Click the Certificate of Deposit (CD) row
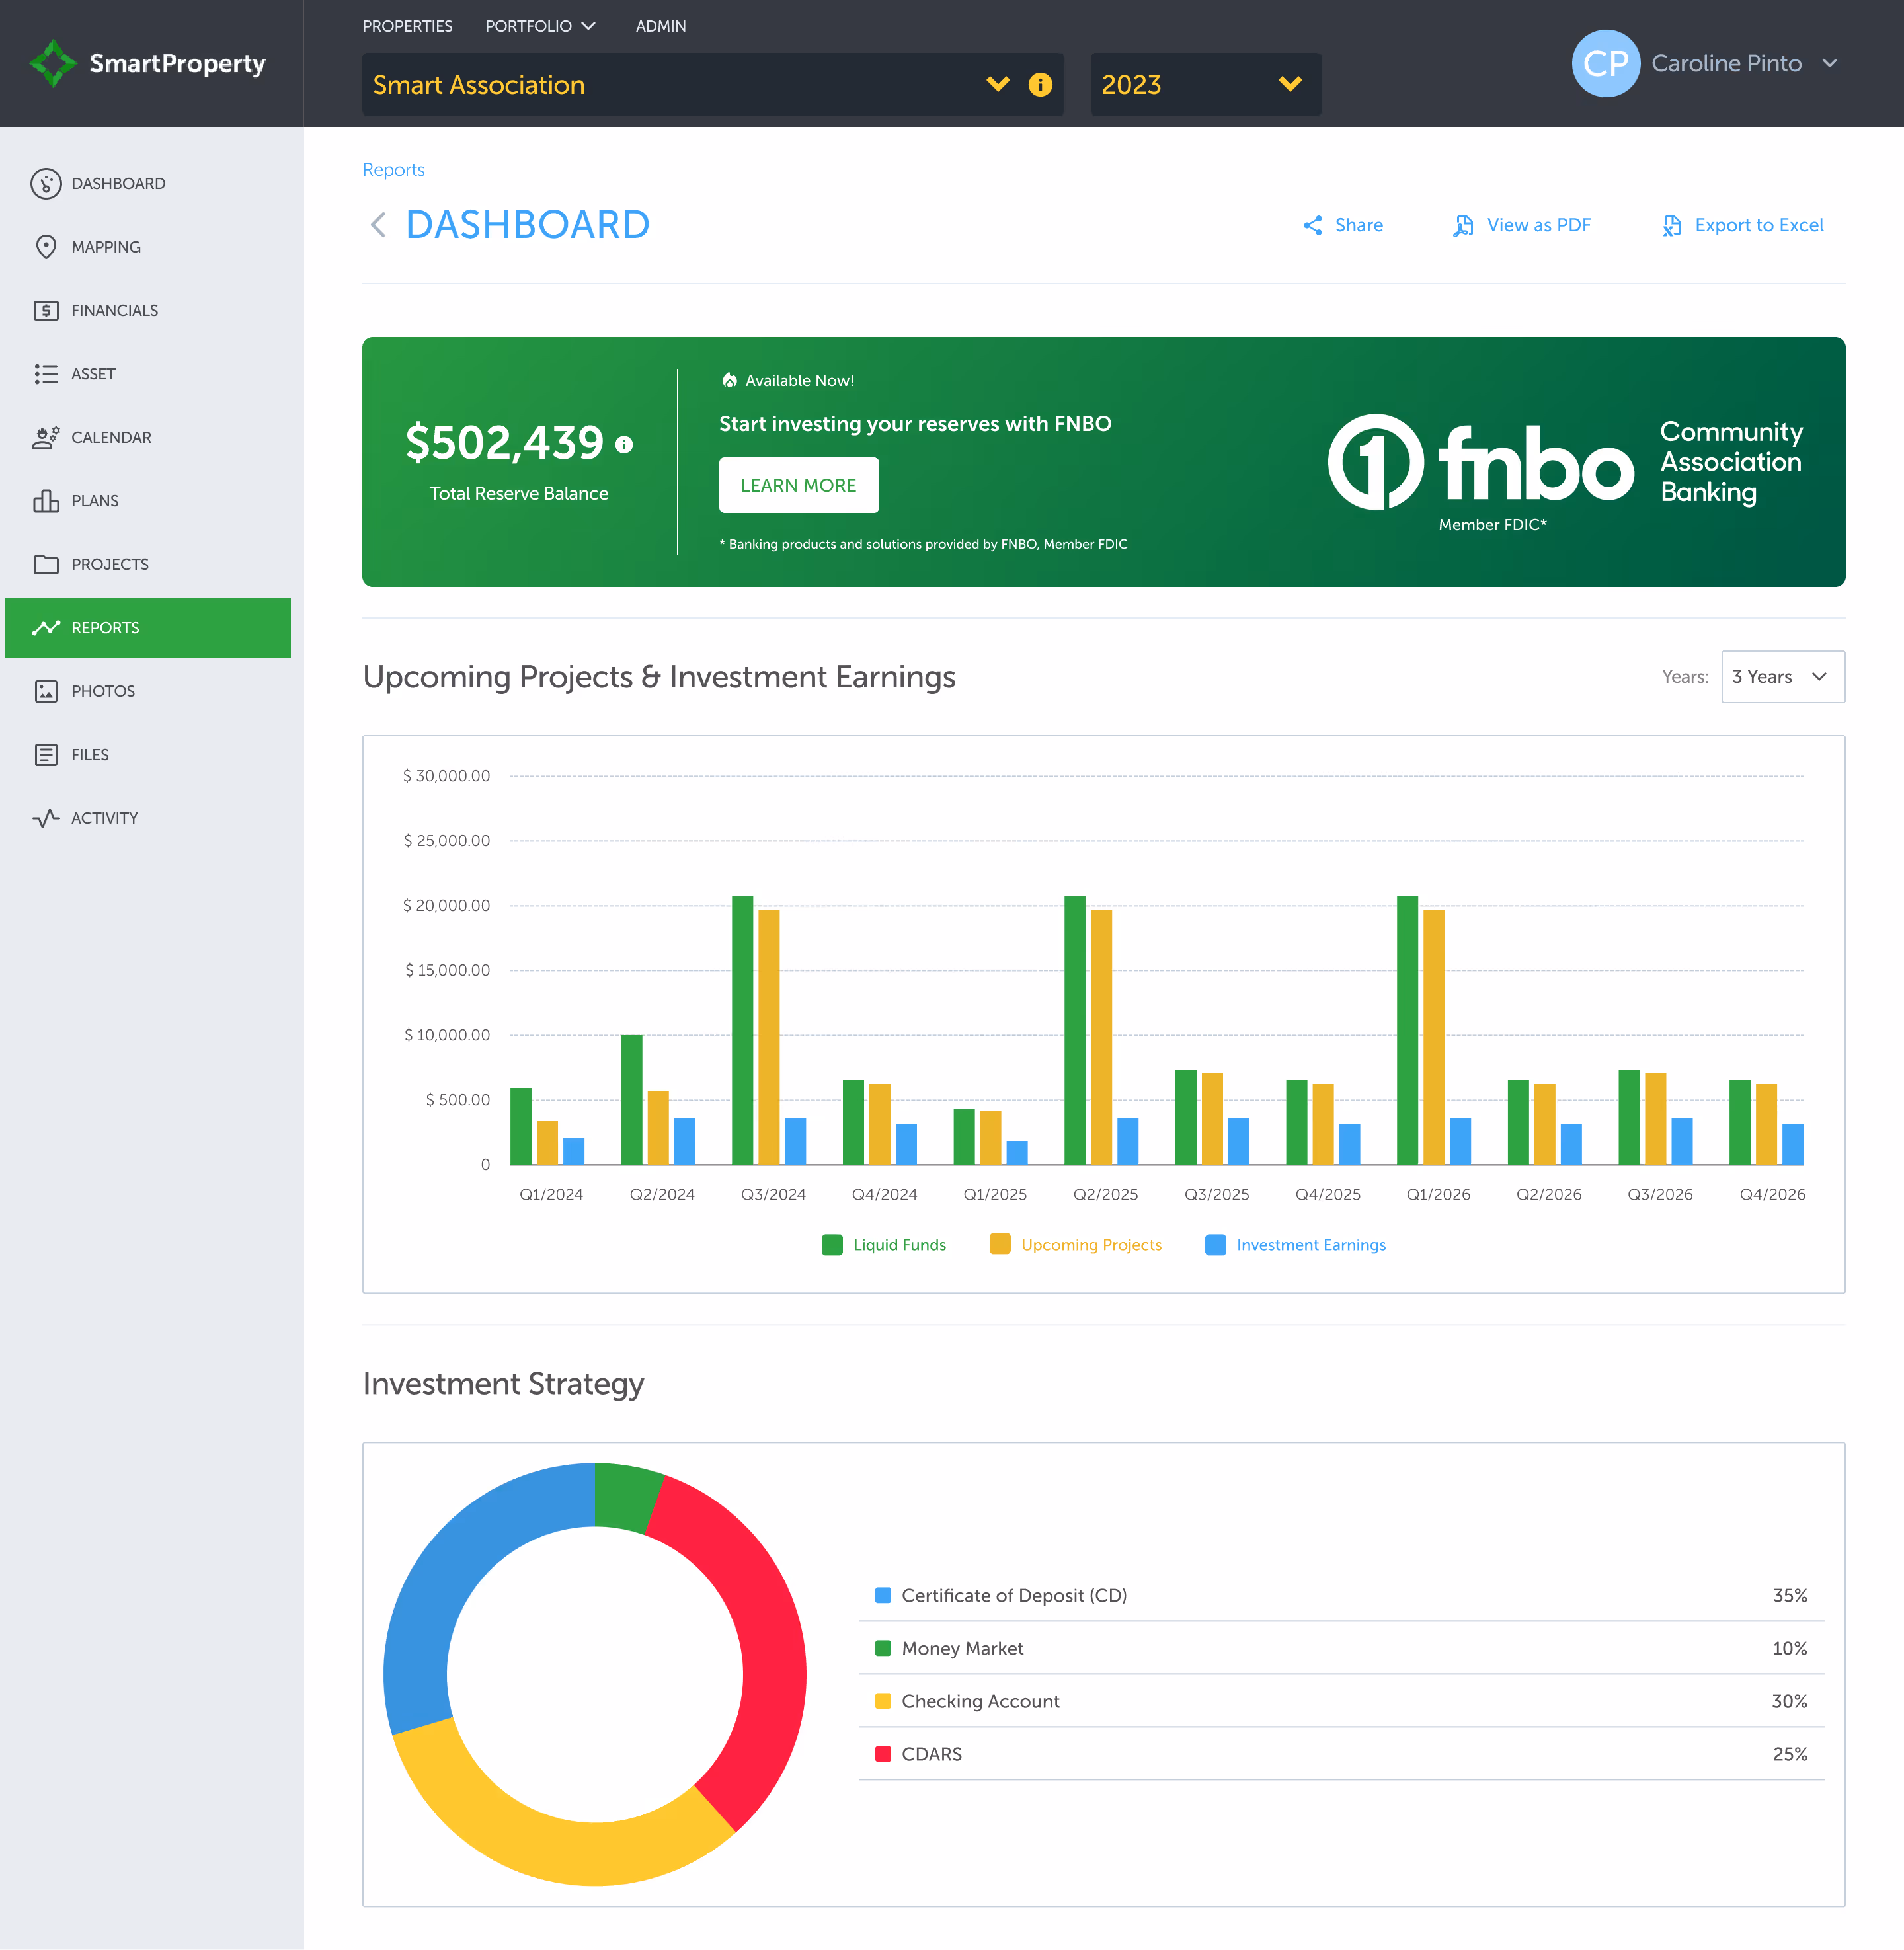Image resolution: width=1904 pixels, height=1950 pixels. coord(1341,1596)
